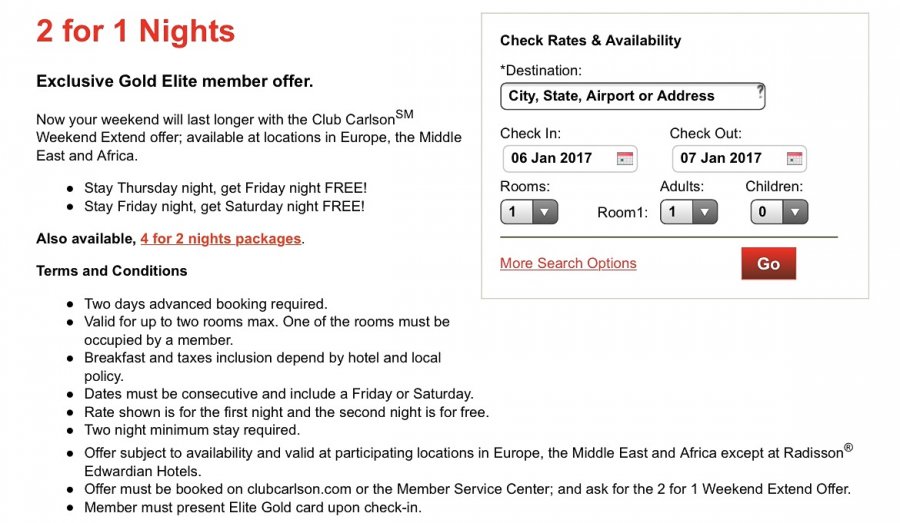900x523 pixels.
Task: Click the Room1: label text
Action: (x=621, y=212)
